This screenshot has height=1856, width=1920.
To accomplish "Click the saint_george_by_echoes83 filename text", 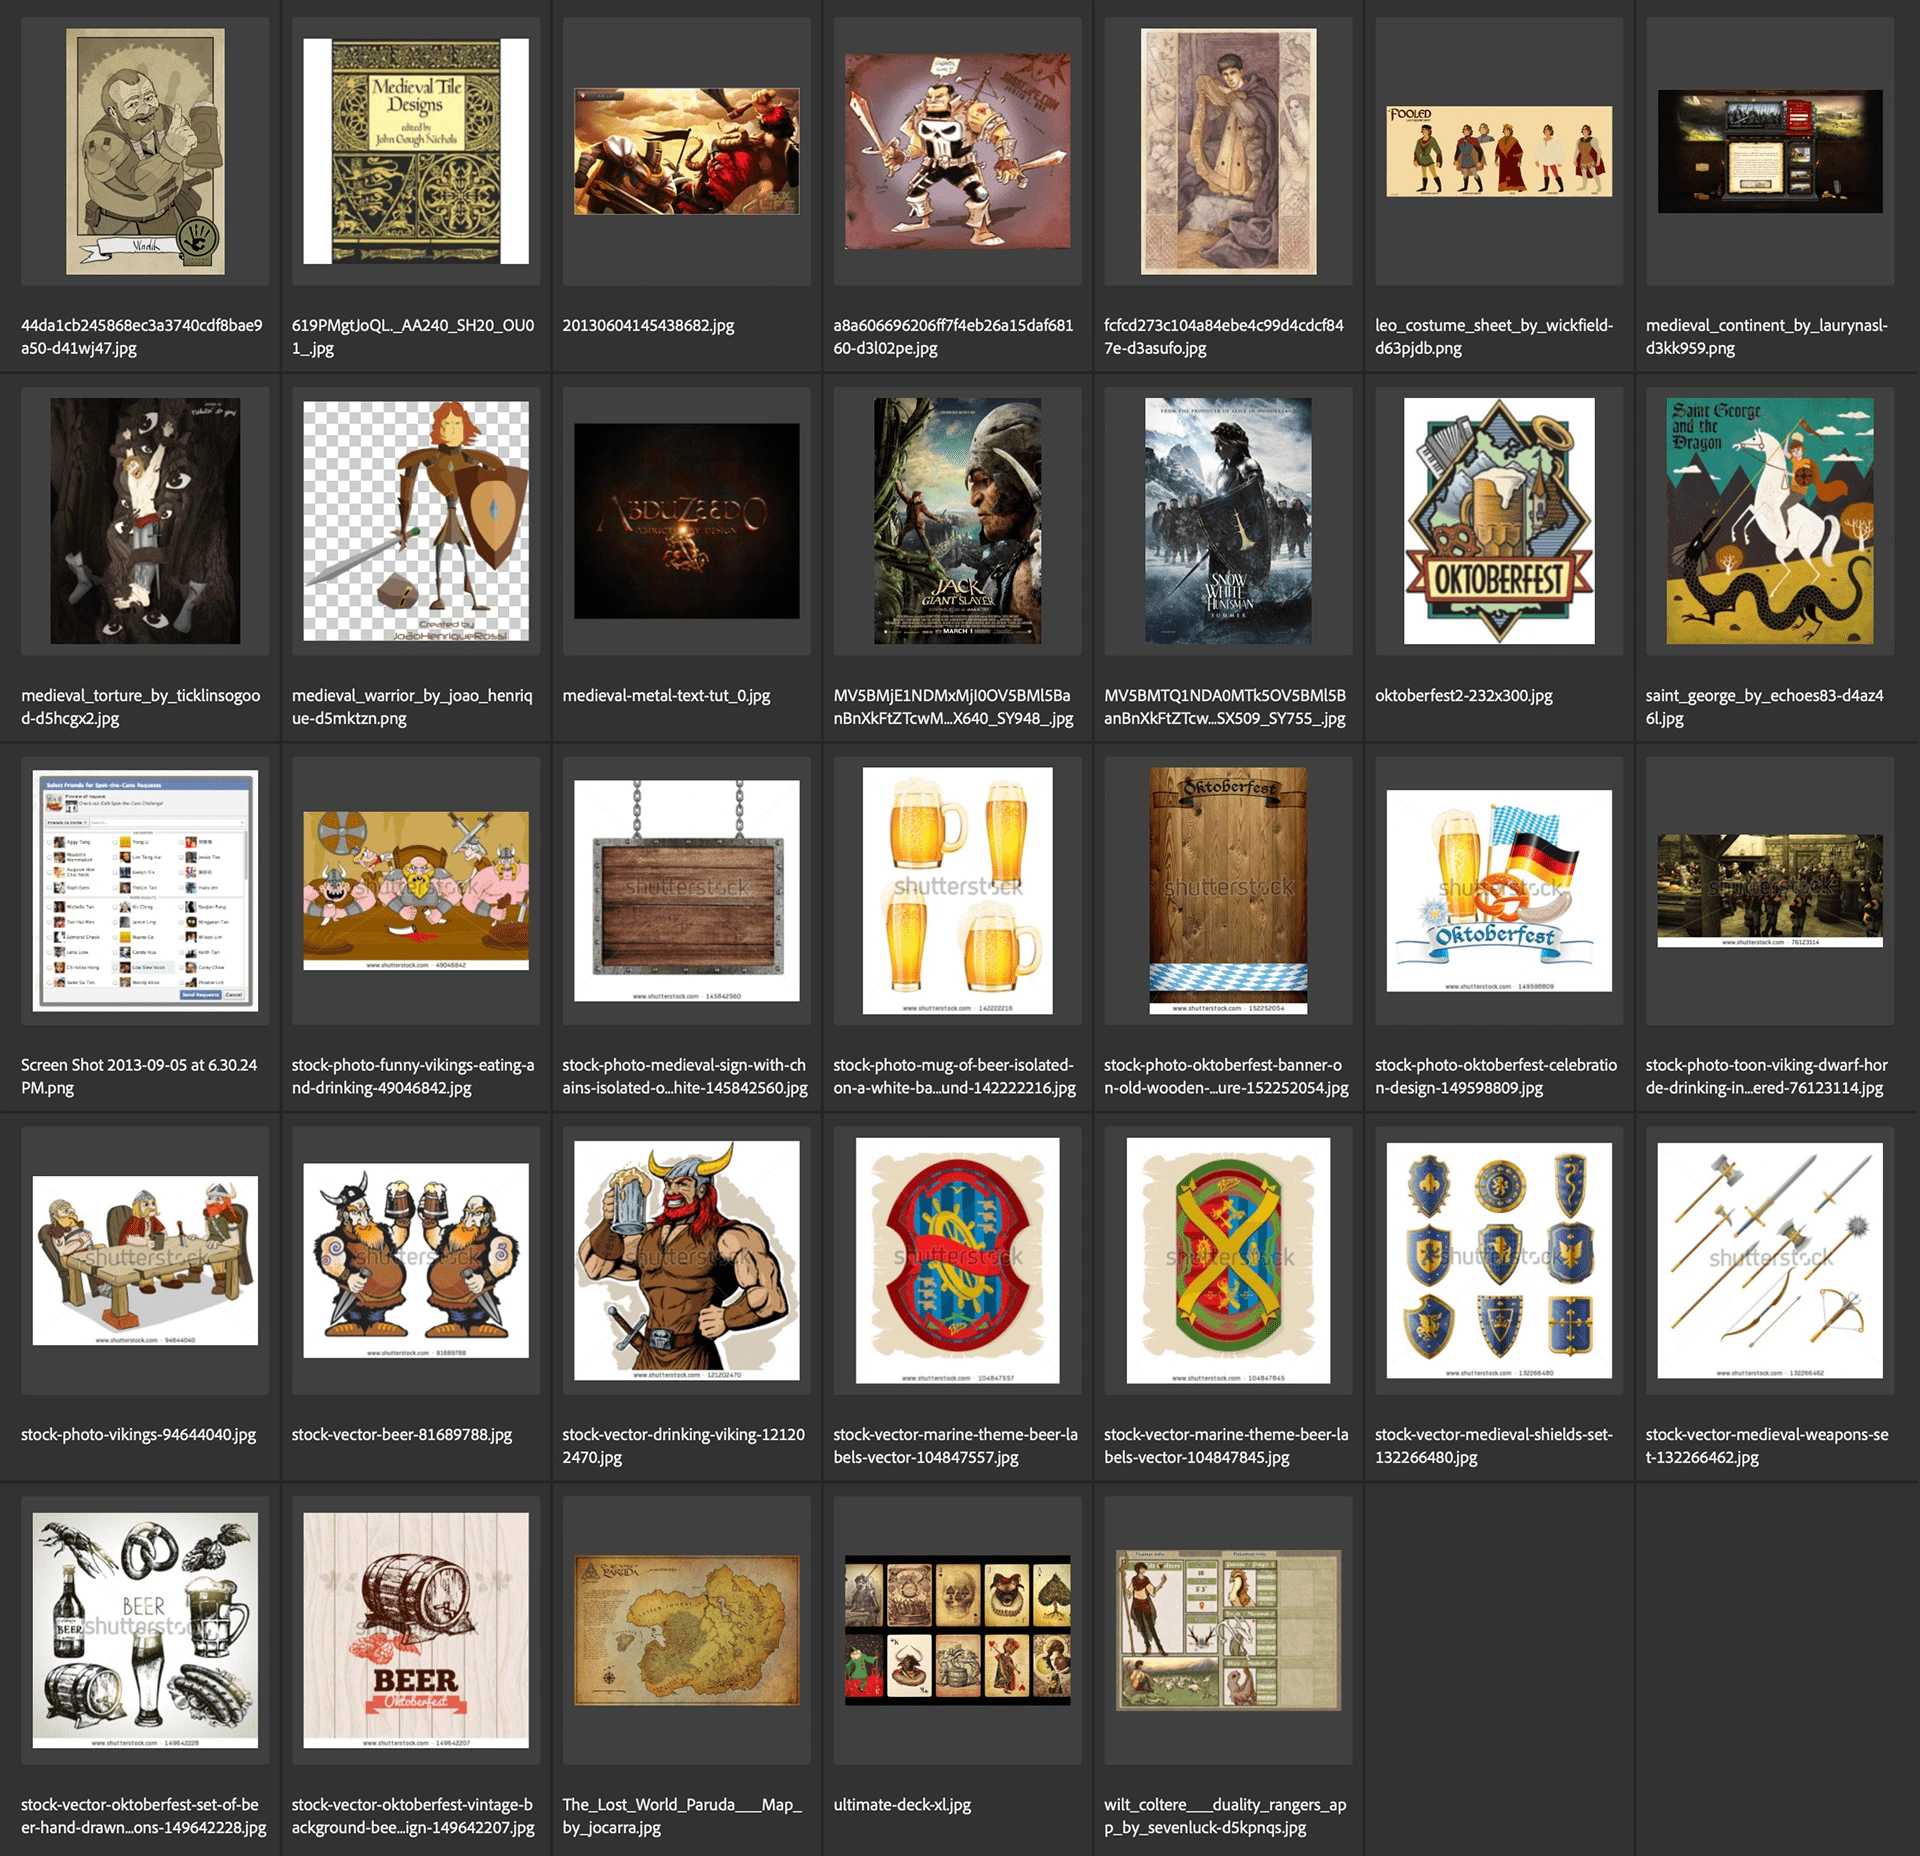I will click(1764, 706).
